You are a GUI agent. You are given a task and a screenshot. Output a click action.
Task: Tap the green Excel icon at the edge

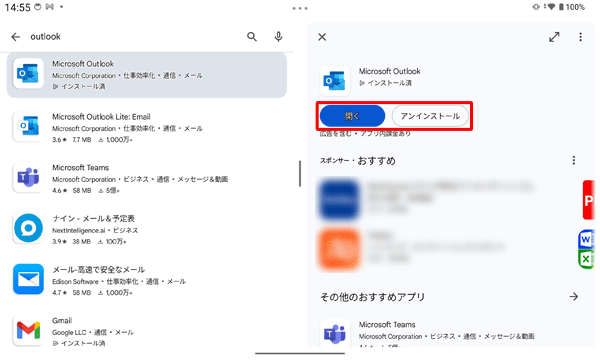click(x=585, y=259)
